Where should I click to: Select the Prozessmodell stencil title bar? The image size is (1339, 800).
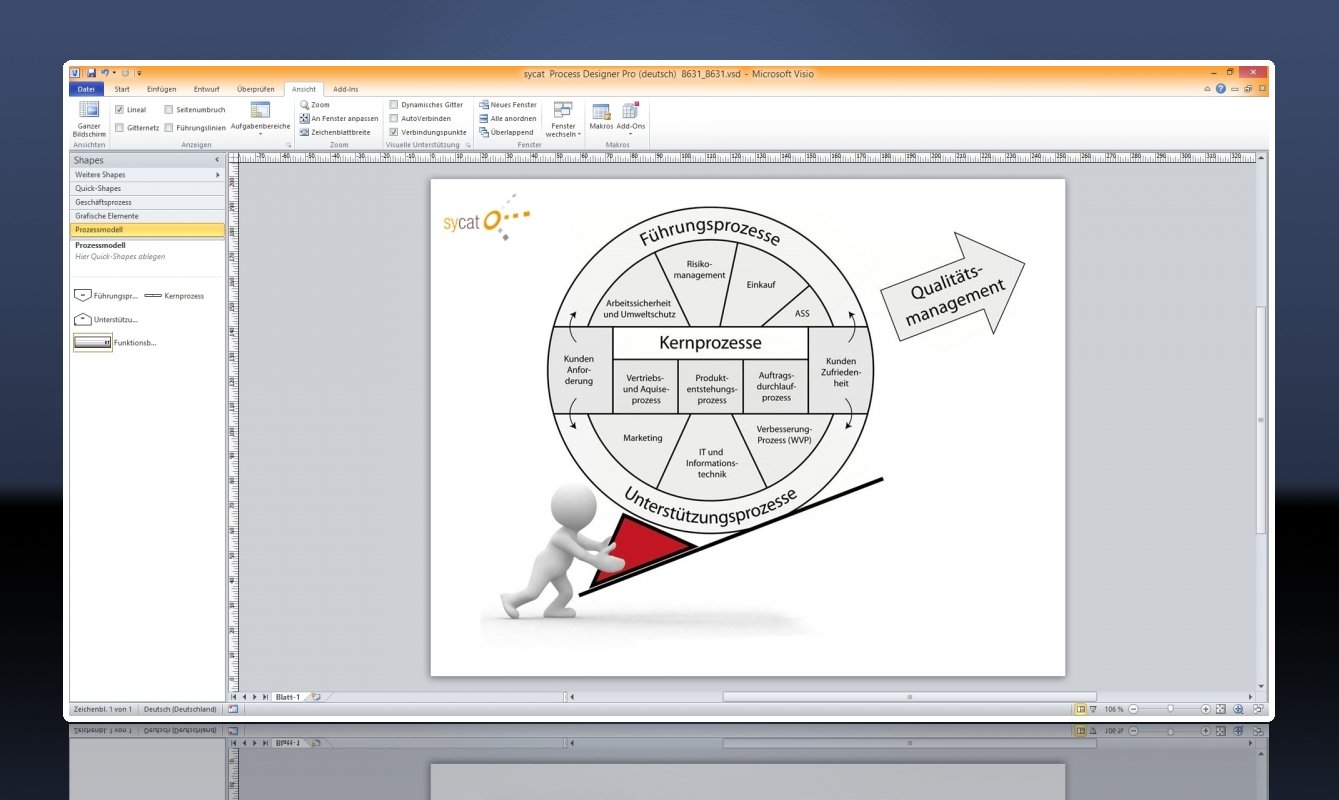[x=147, y=230]
